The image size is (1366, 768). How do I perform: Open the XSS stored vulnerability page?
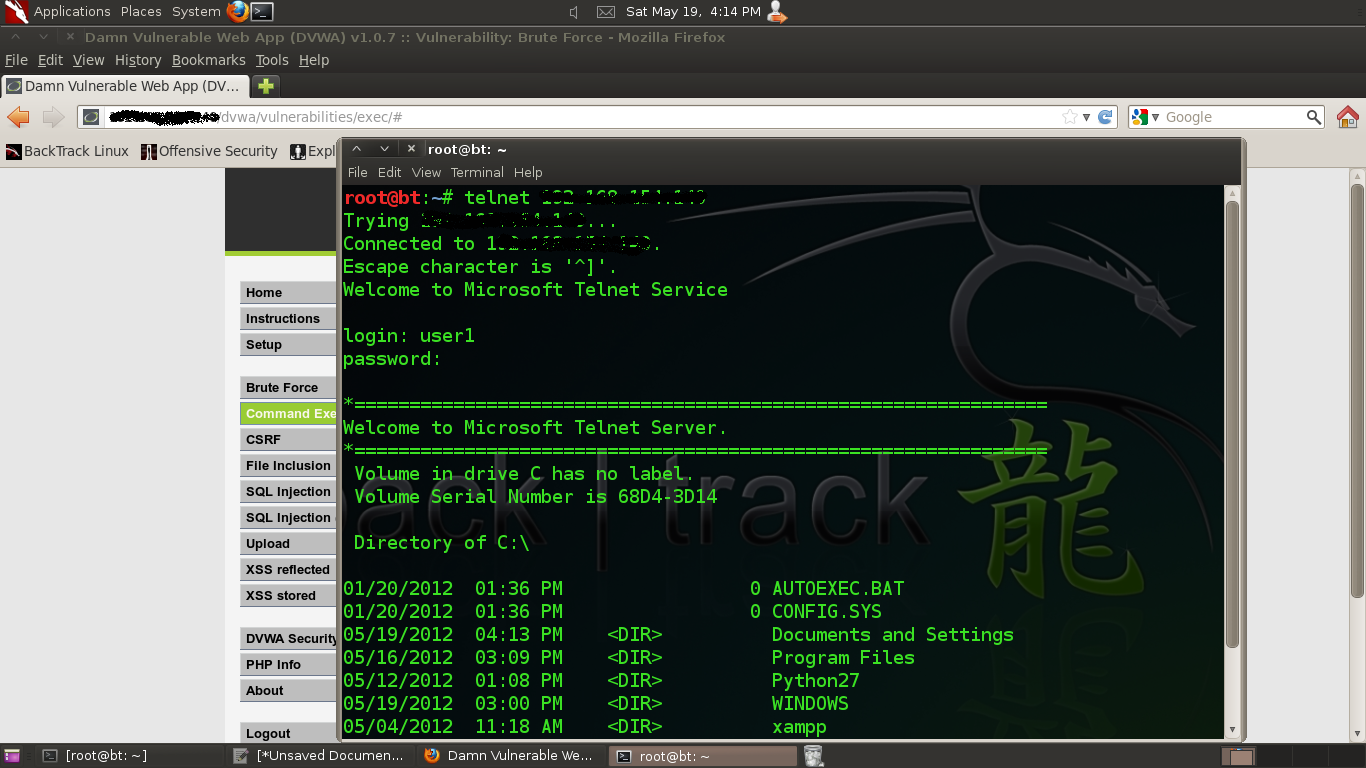pyautogui.click(x=288, y=595)
